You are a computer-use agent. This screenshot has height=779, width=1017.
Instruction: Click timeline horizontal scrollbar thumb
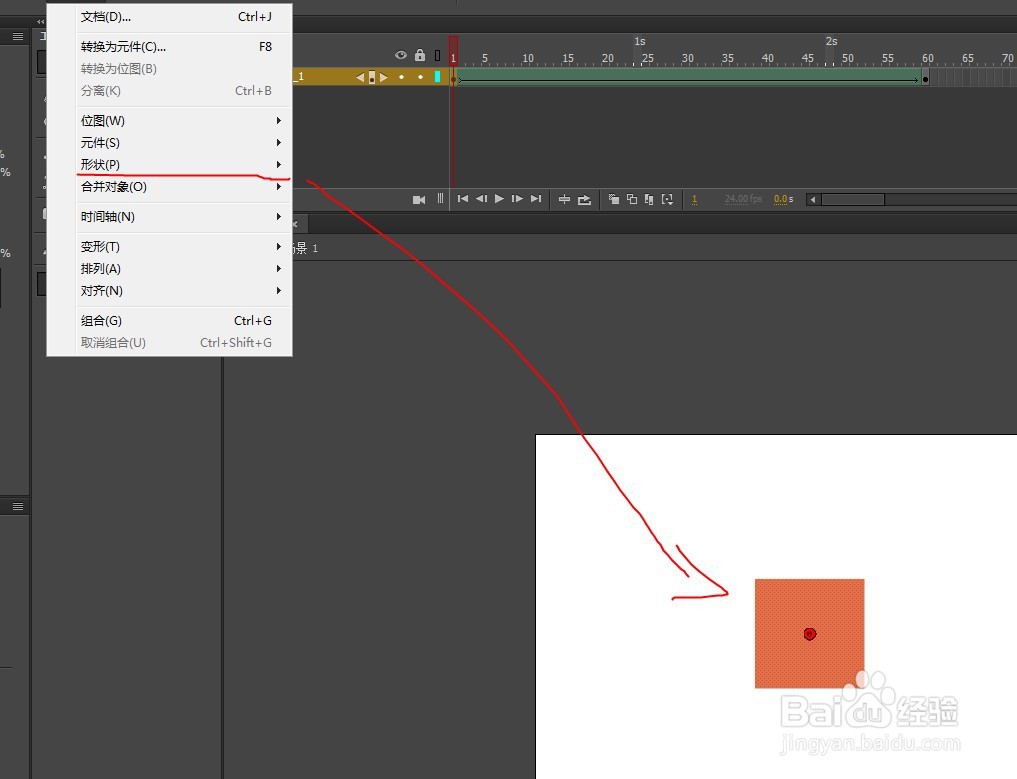[853, 200]
